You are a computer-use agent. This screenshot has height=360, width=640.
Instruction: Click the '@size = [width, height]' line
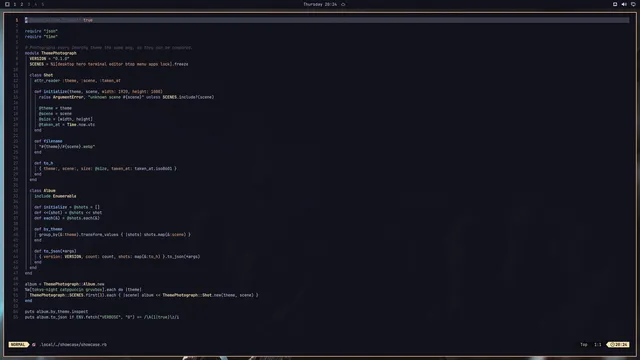(66, 119)
